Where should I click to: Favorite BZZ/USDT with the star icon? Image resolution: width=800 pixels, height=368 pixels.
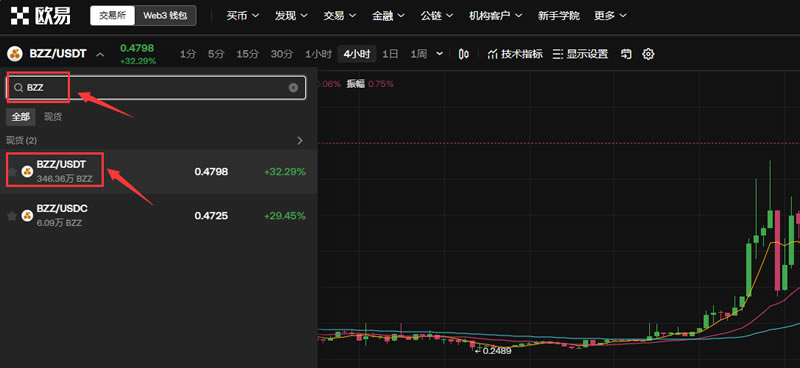(x=11, y=171)
